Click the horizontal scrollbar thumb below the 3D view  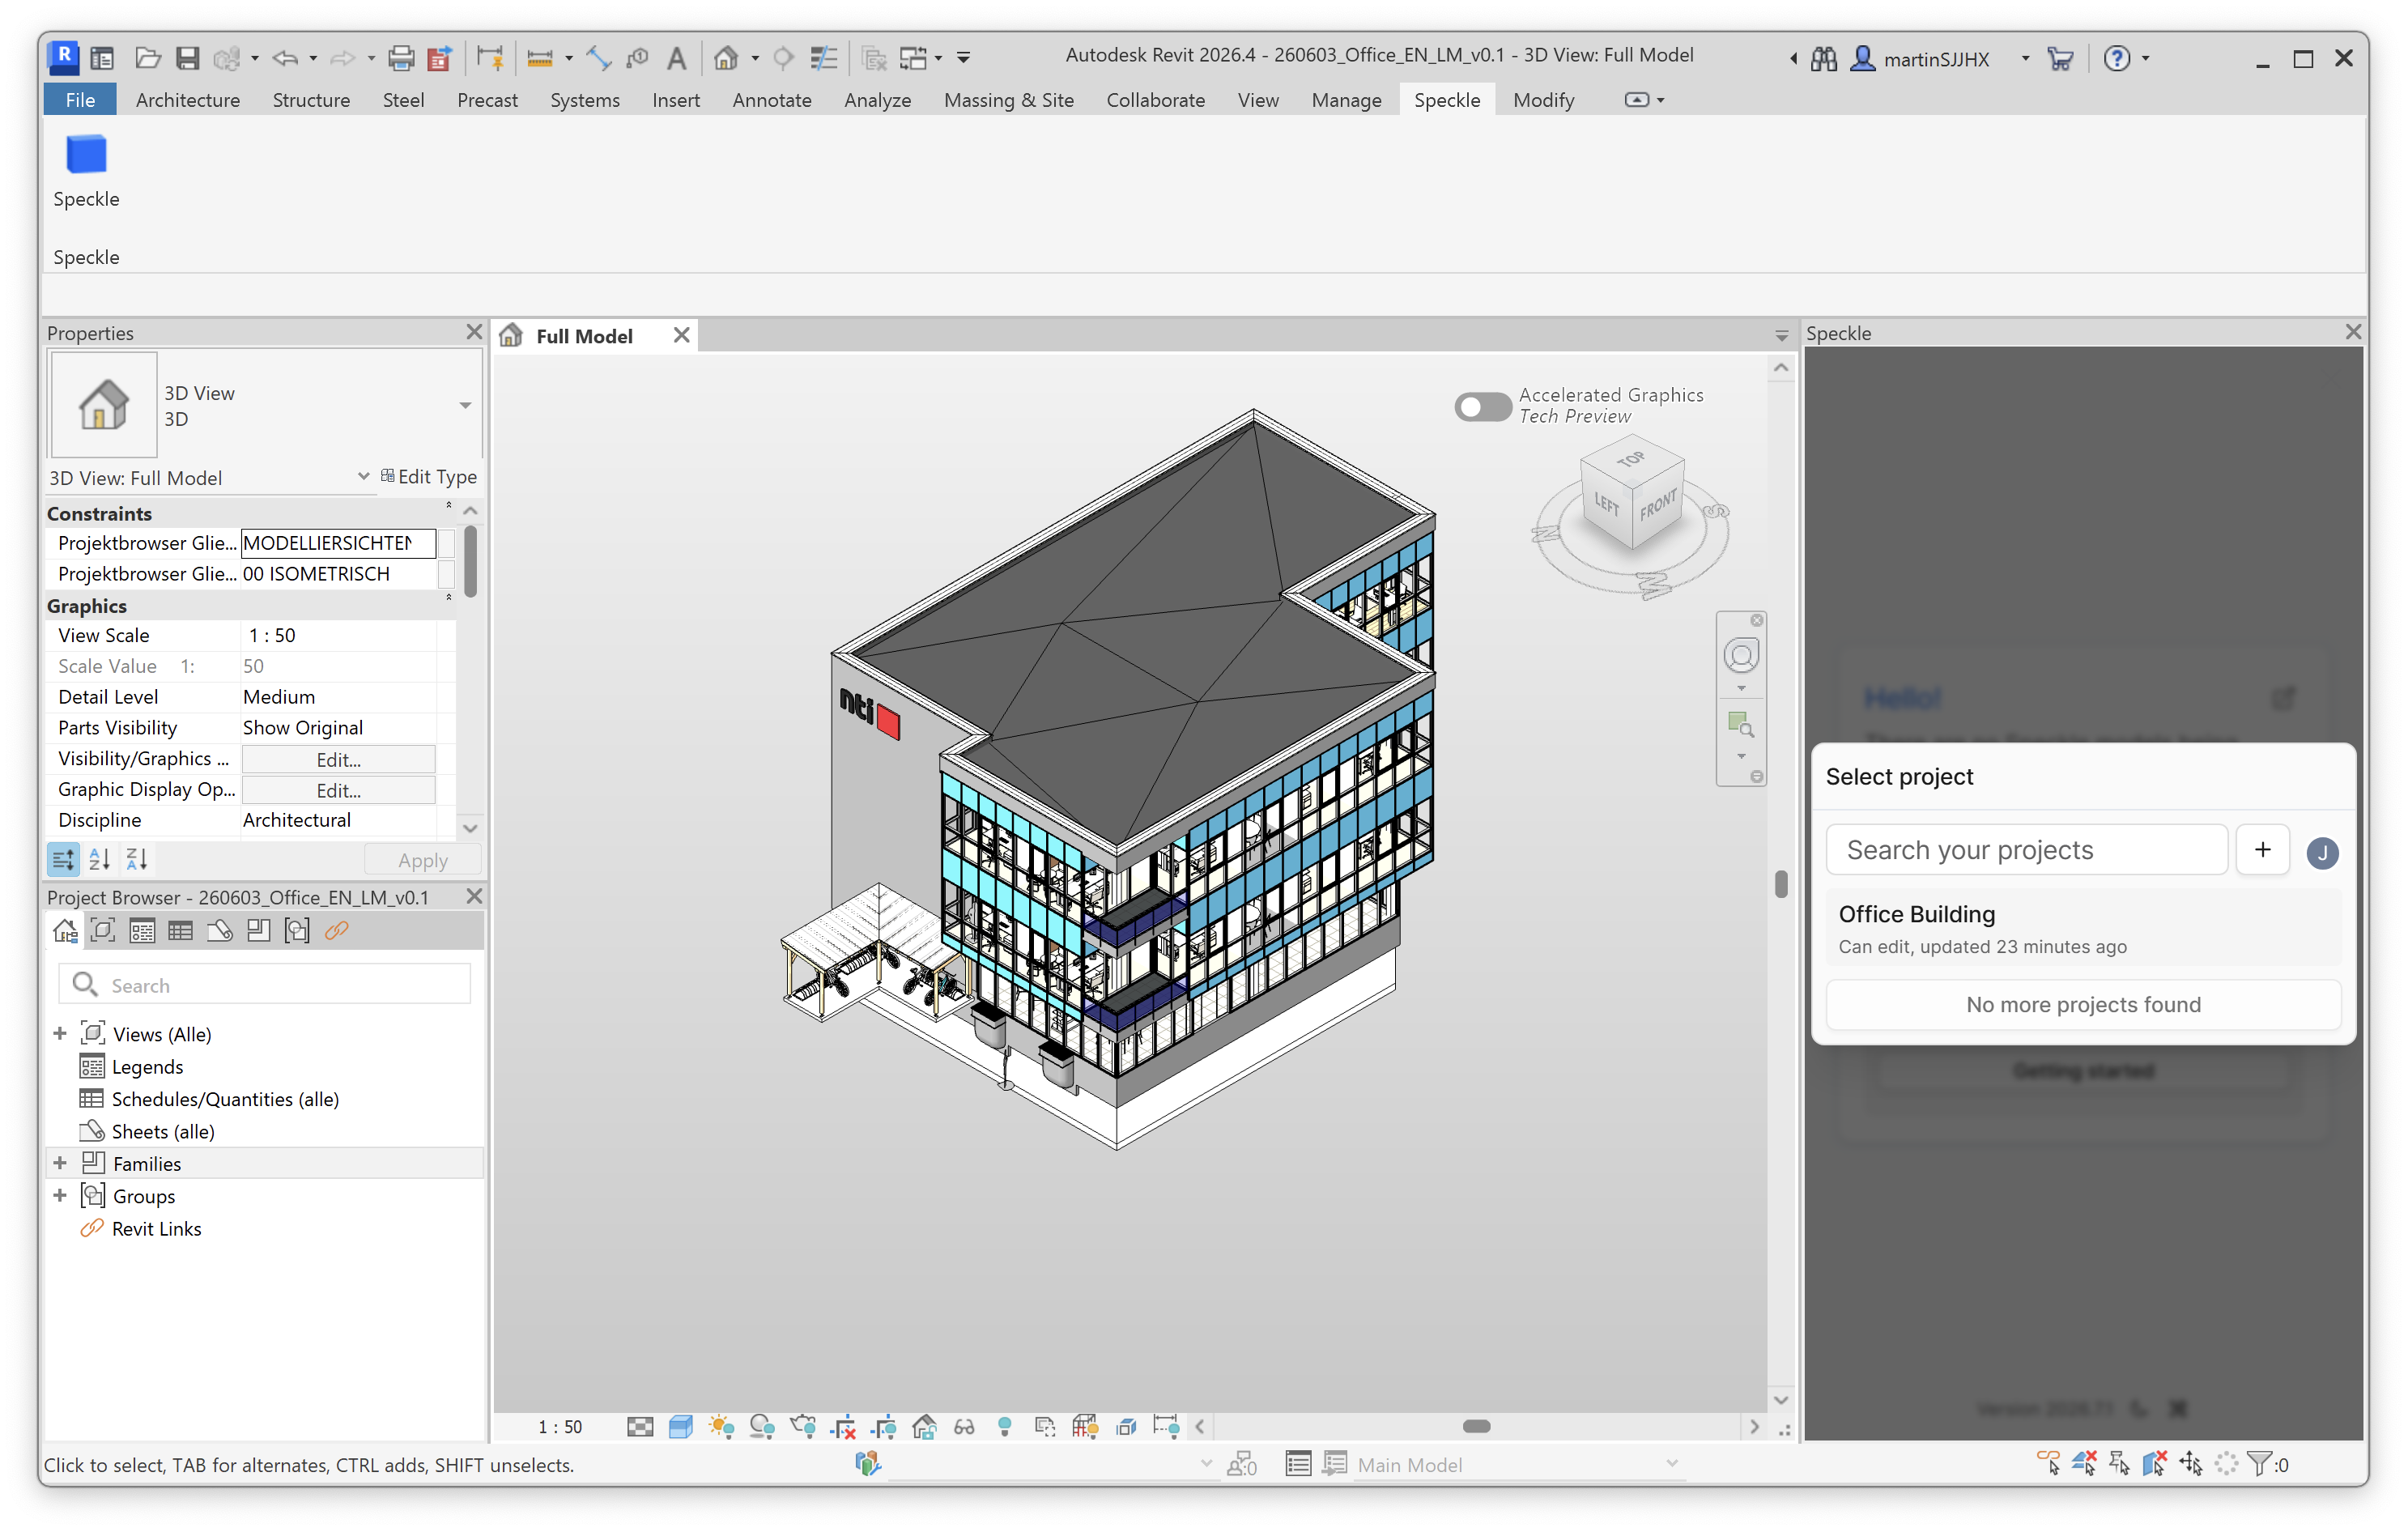pos(1477,1427)
